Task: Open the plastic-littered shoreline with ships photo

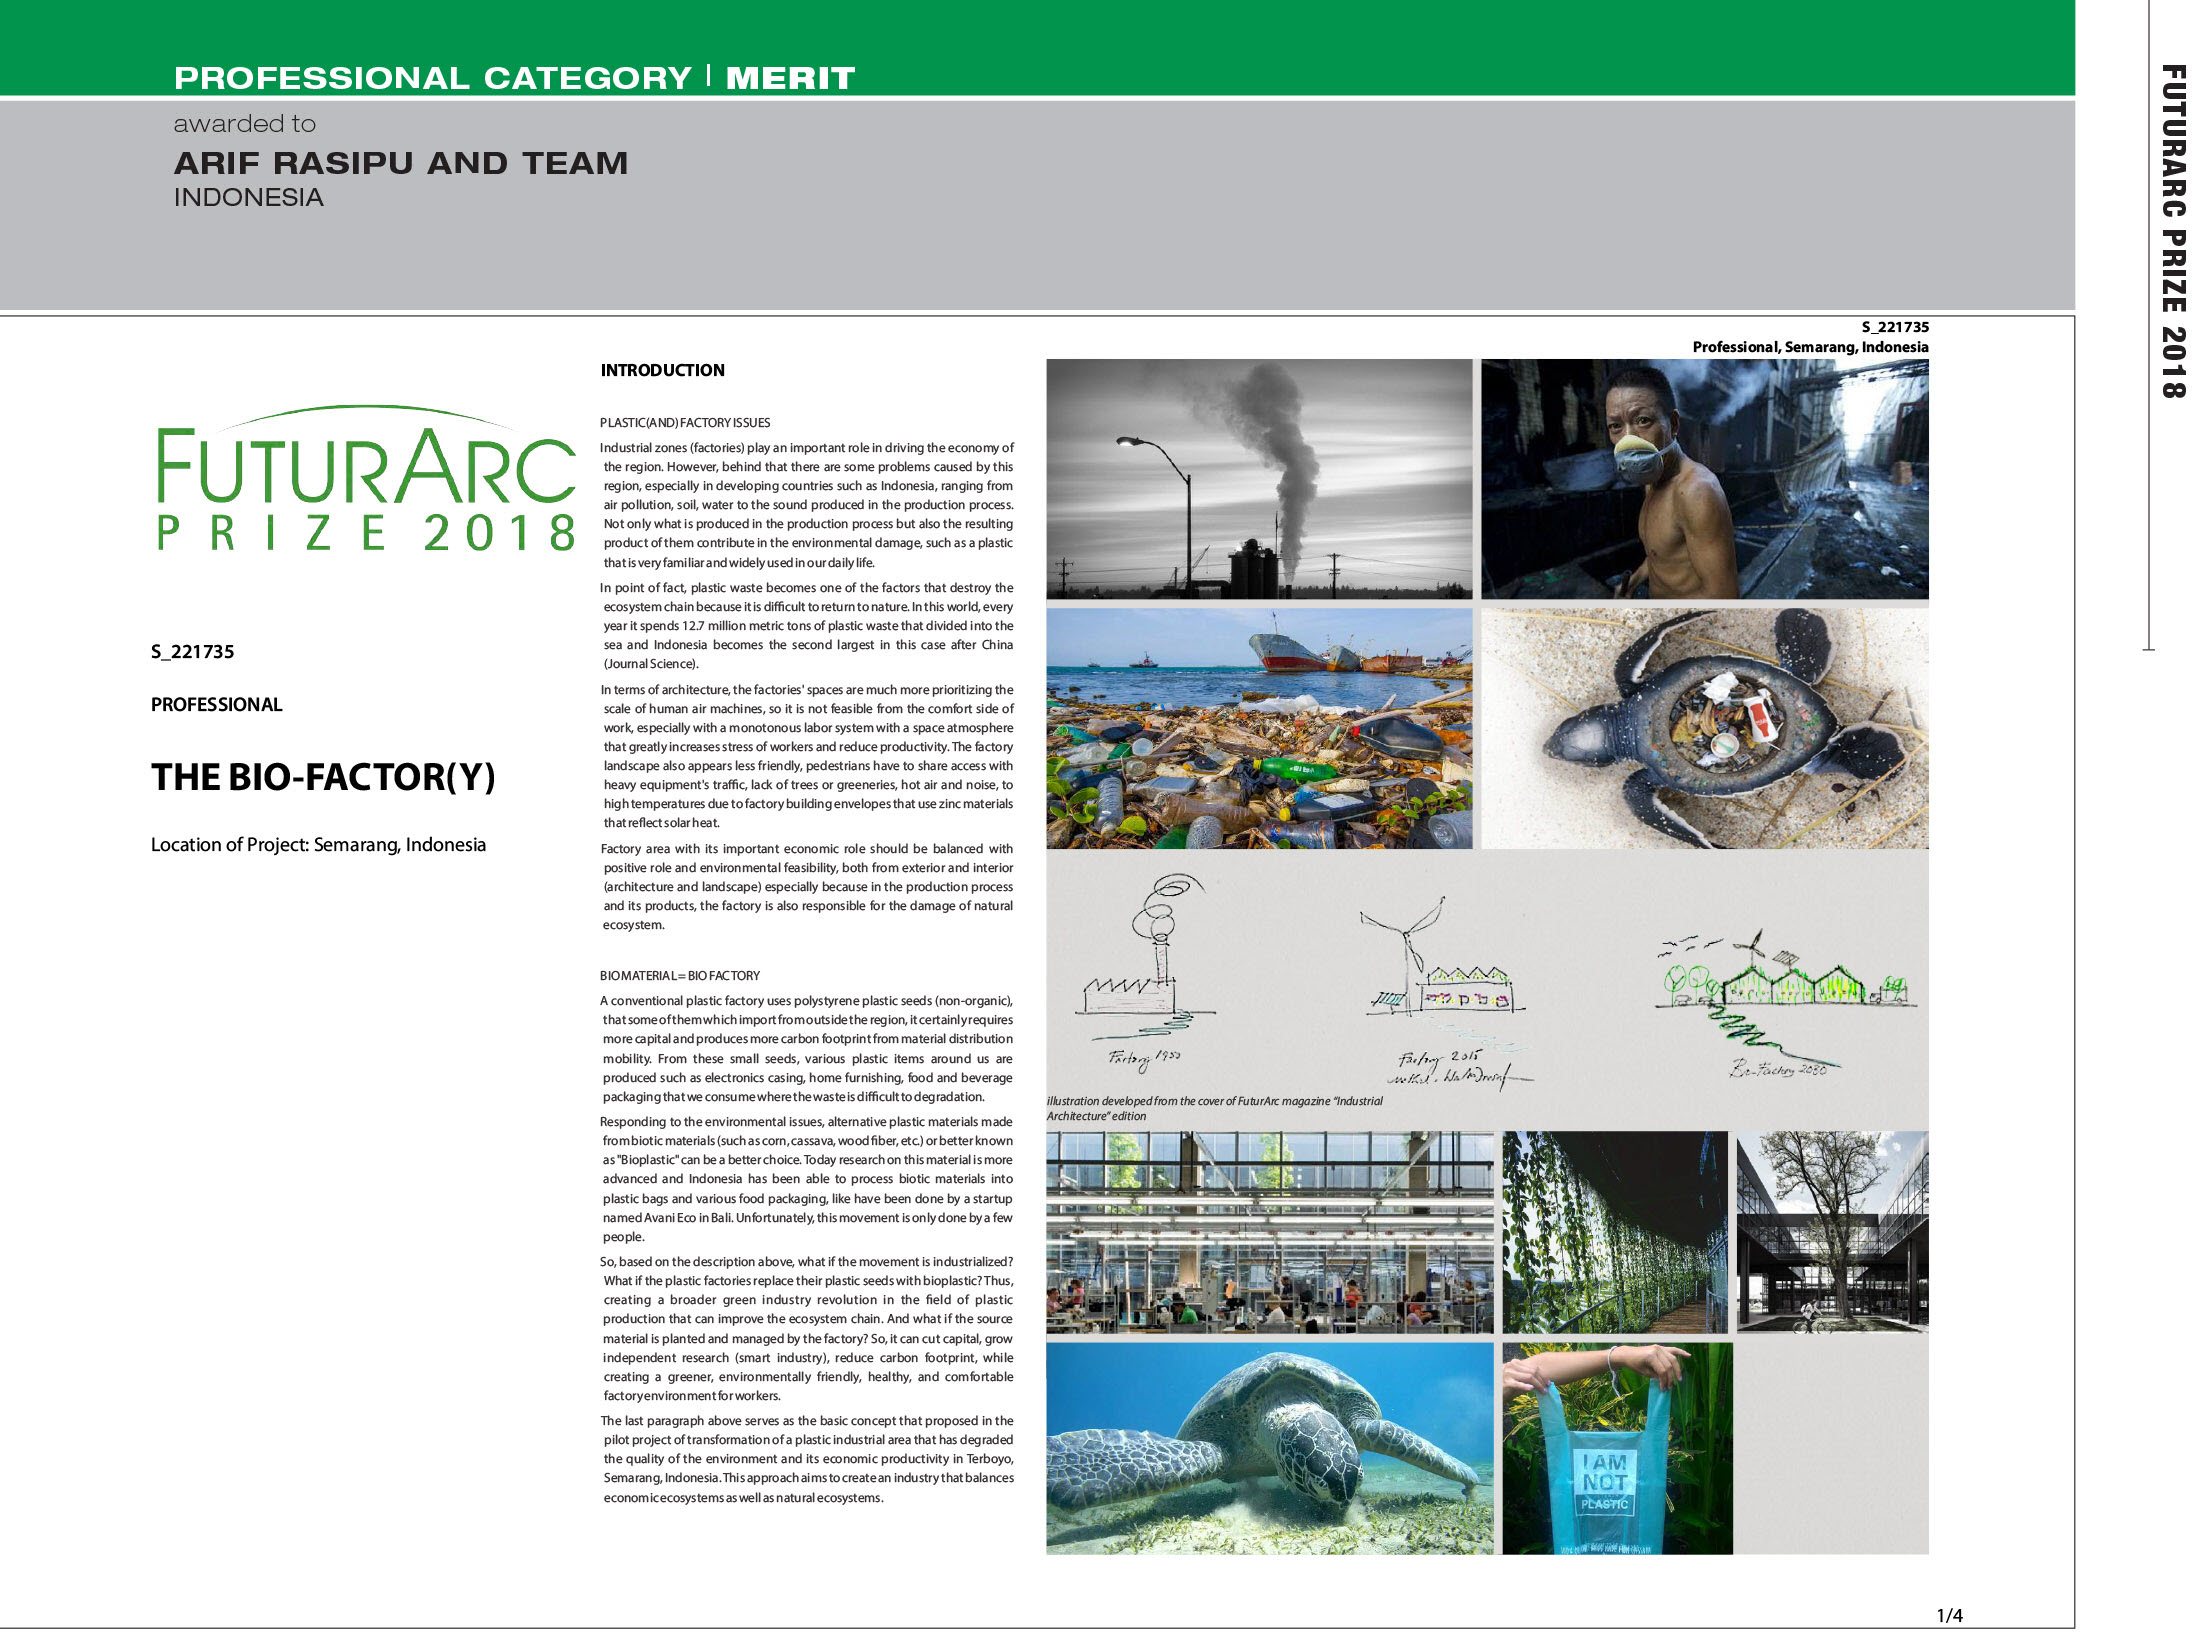Action: tap(1259, 729)
